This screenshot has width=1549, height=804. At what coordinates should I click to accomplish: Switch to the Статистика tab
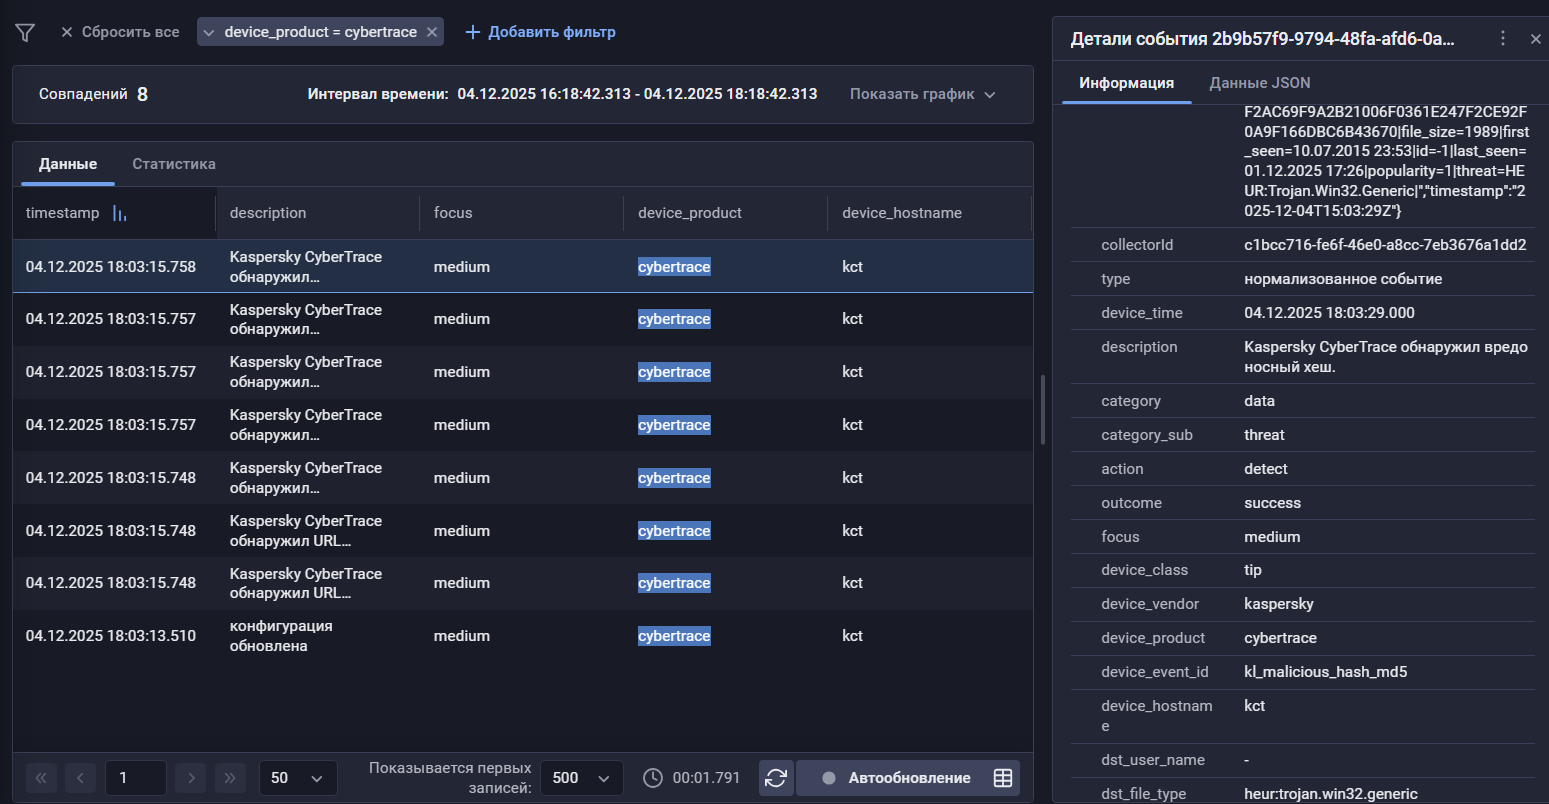(x=173, y=163)
